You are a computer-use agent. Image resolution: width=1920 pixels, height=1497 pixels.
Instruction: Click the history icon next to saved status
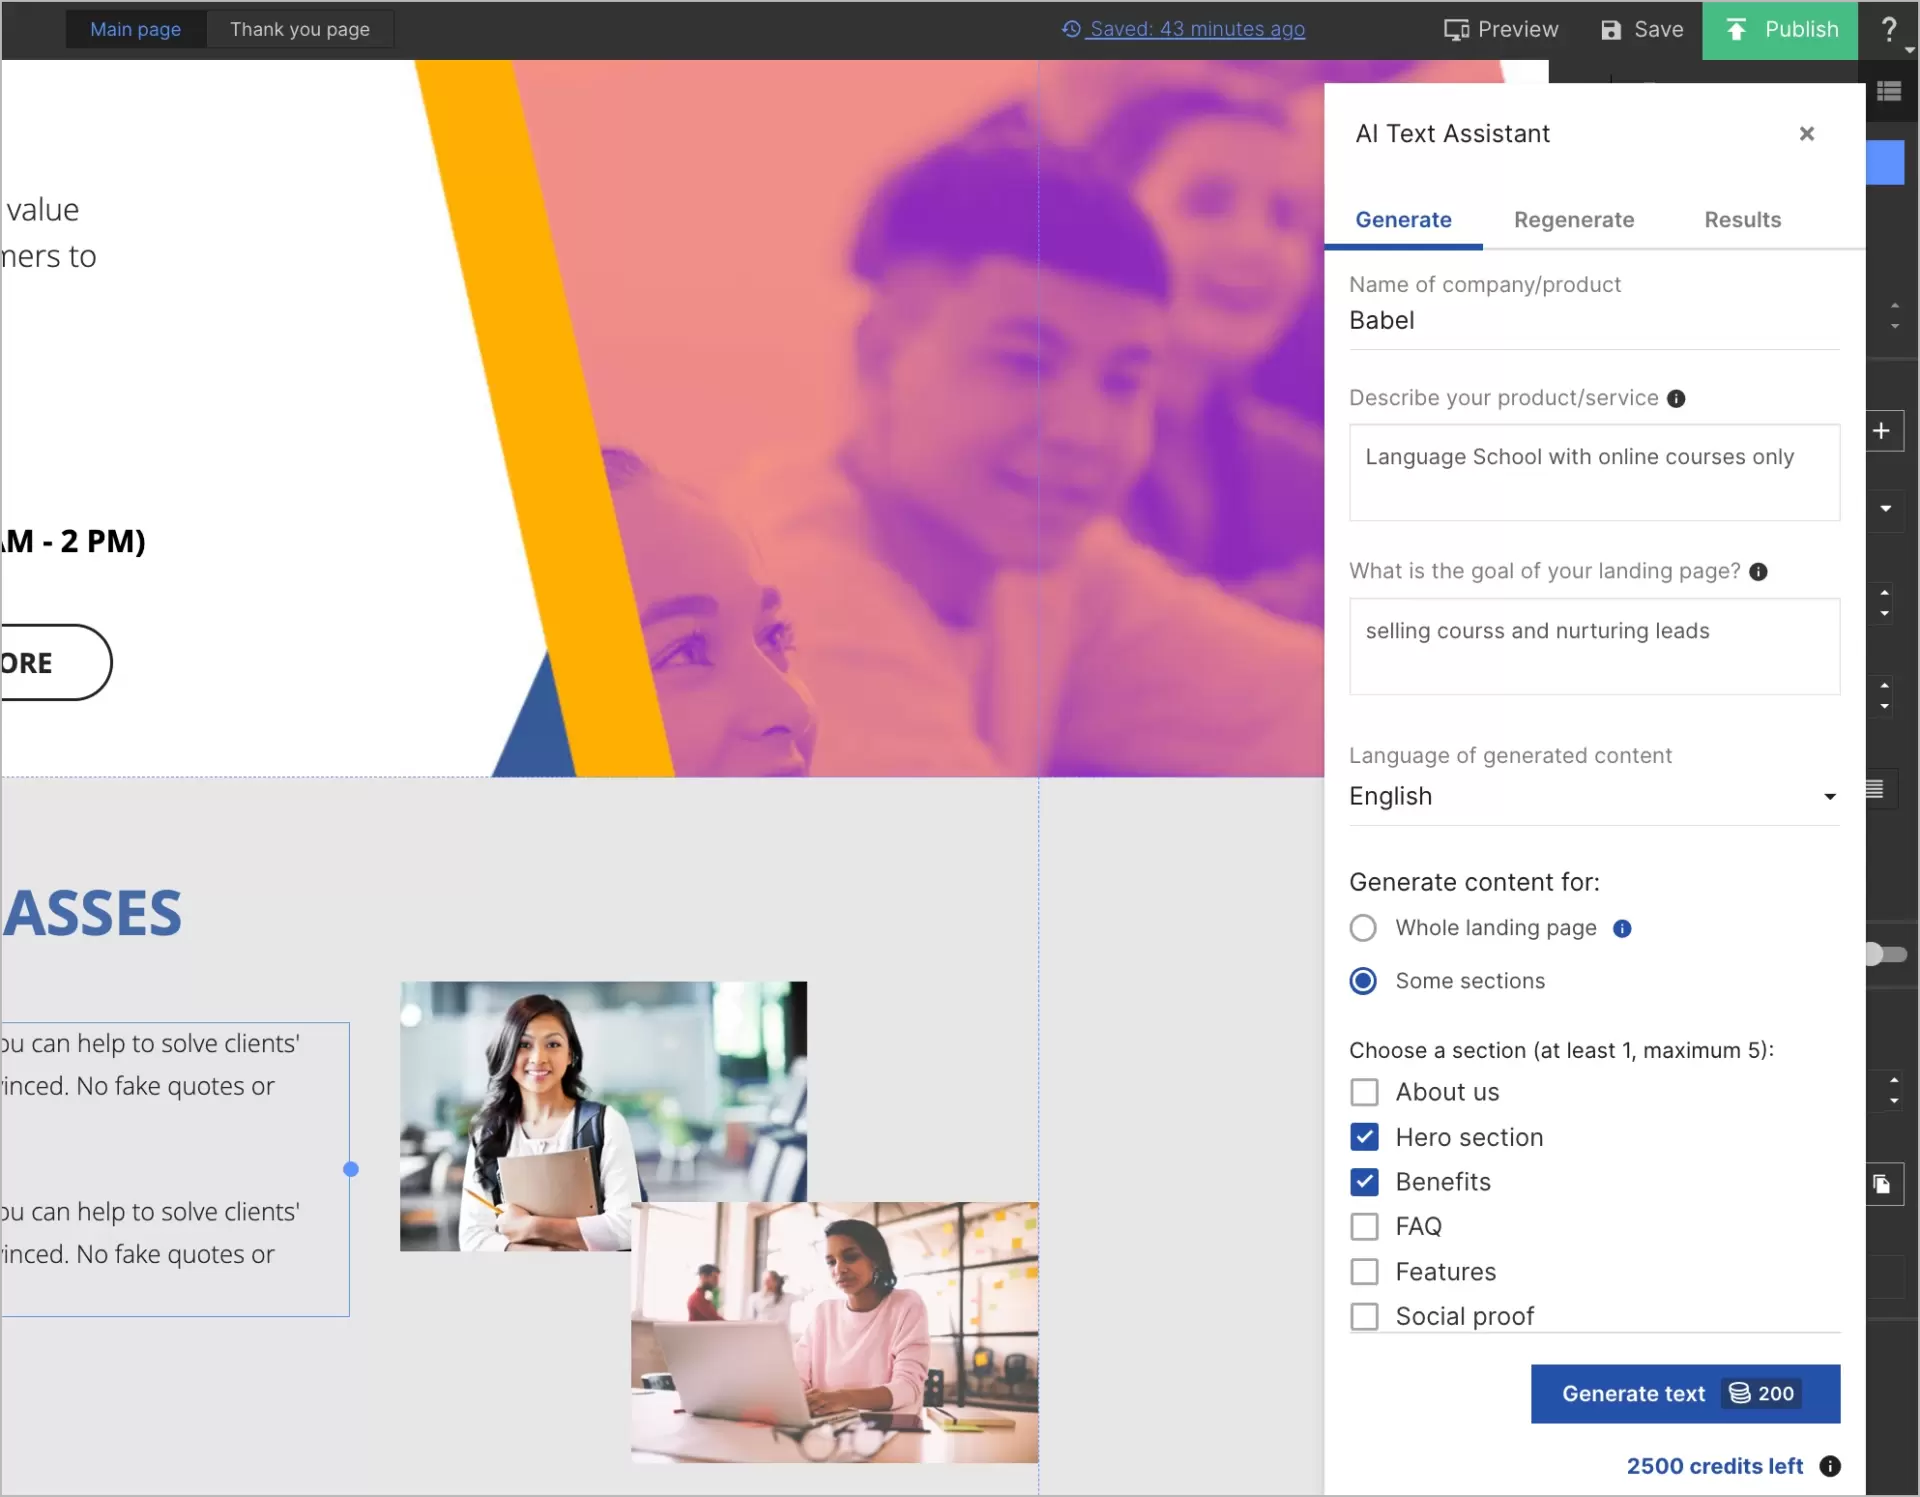pyautogui.click(x=1071, y=29)
